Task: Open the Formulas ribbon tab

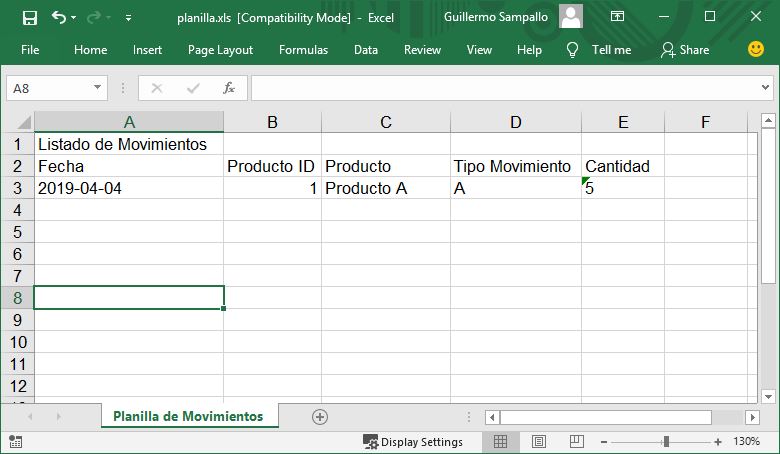Action: 303,50
